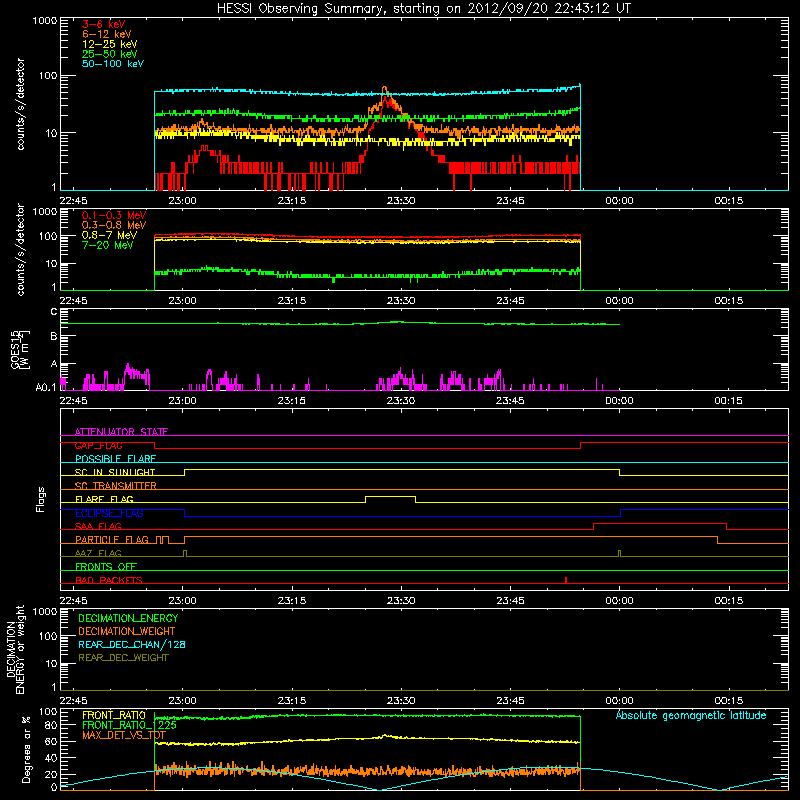Viewport: 800px width, 800px height.
Task: Select the 12-25 keV legend label
Action: 110,44
